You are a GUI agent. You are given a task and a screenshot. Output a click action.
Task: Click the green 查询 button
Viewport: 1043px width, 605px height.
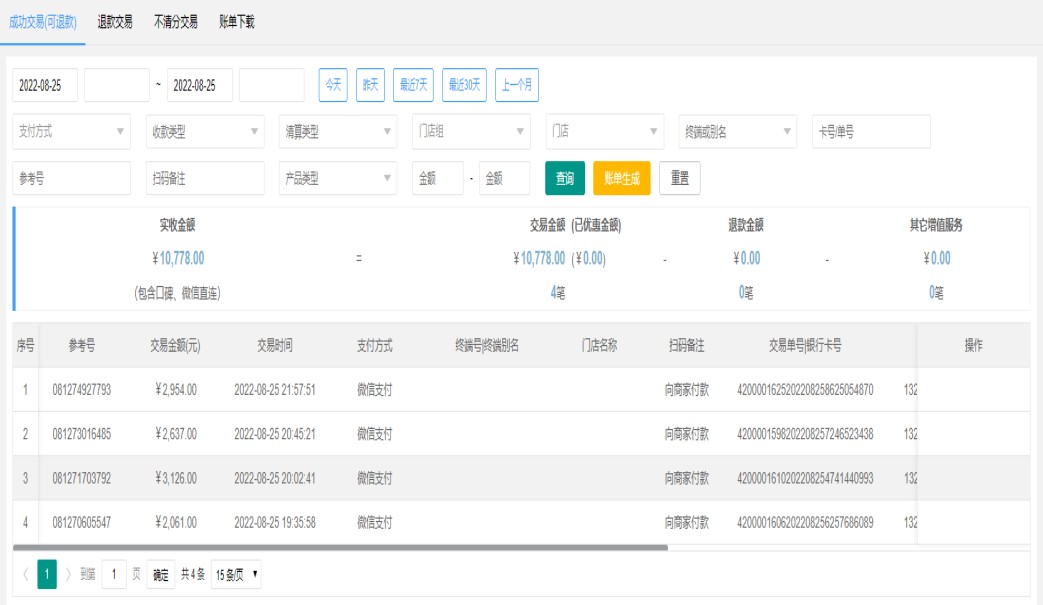click(565, 178)
